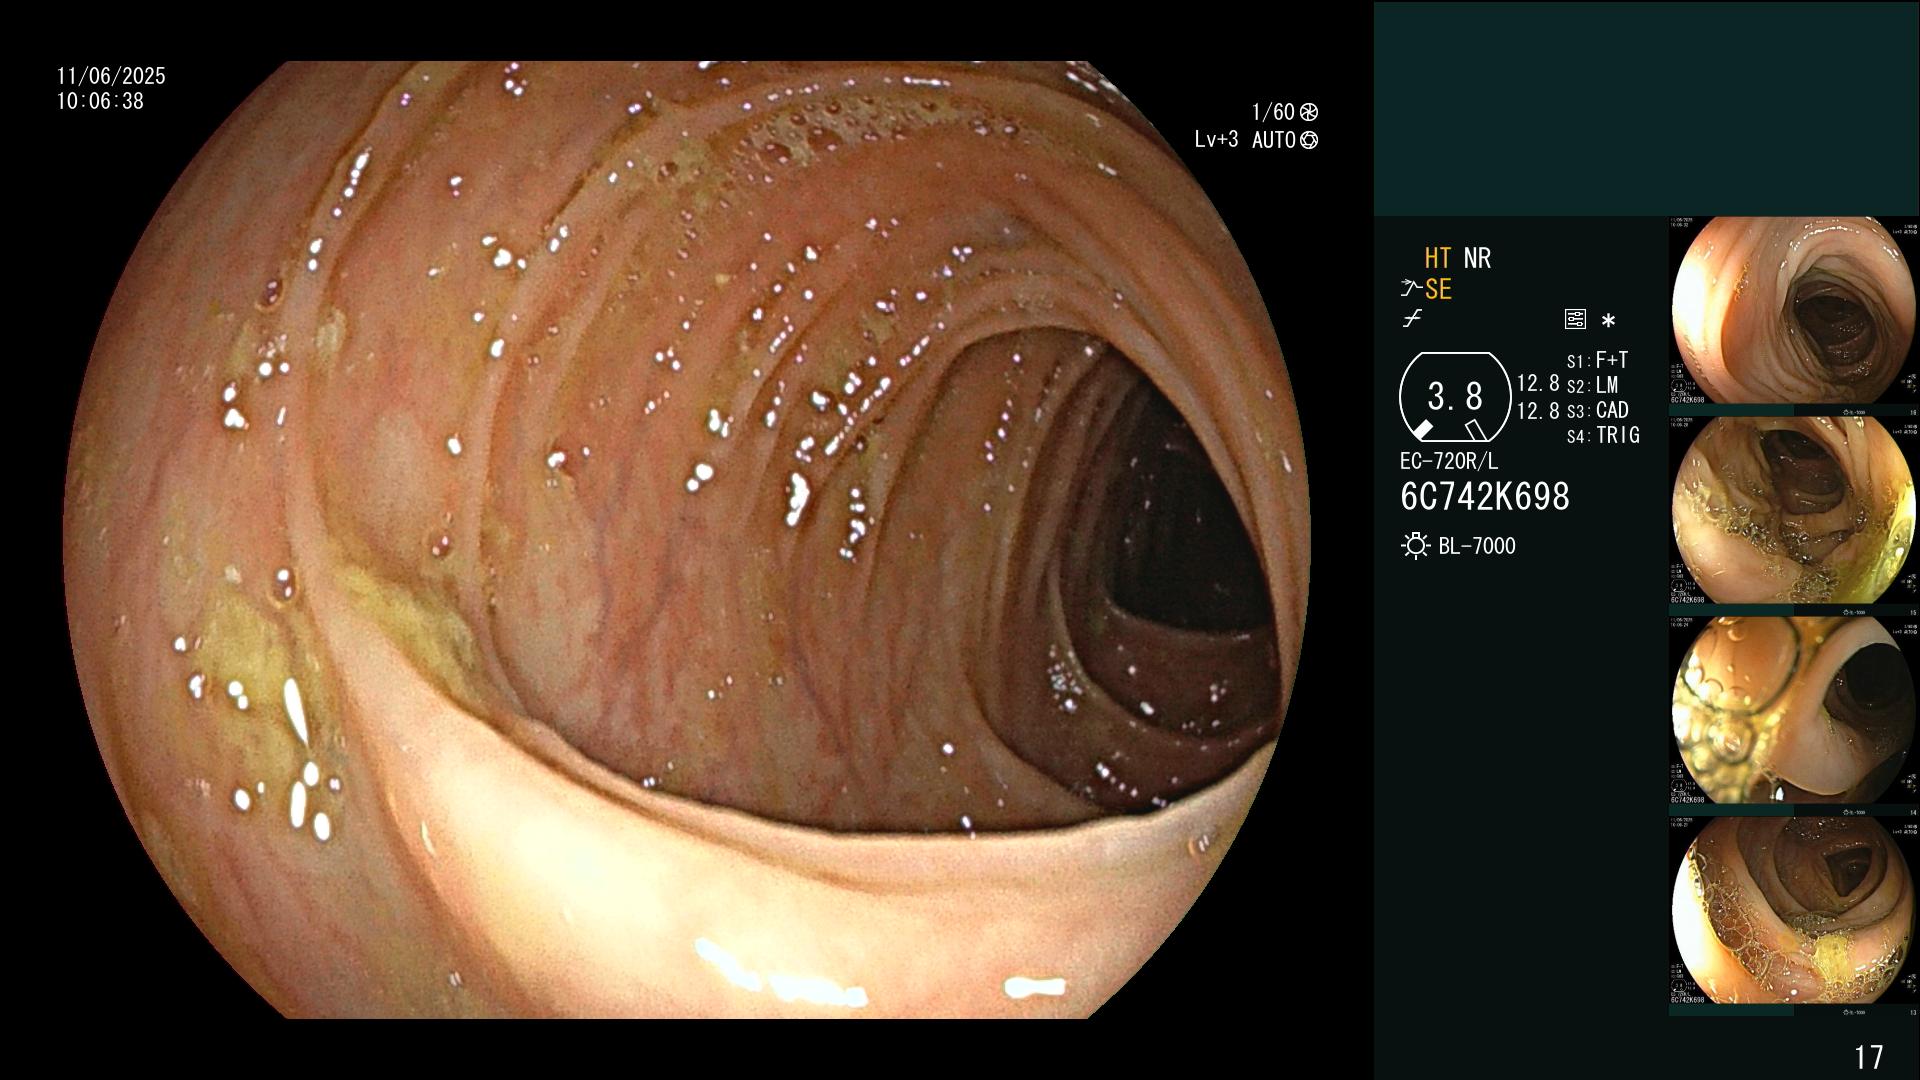This screenshot has width=1920, height=1080.
Task: Click the HT indicator
Action: (x=1438, y=259)
